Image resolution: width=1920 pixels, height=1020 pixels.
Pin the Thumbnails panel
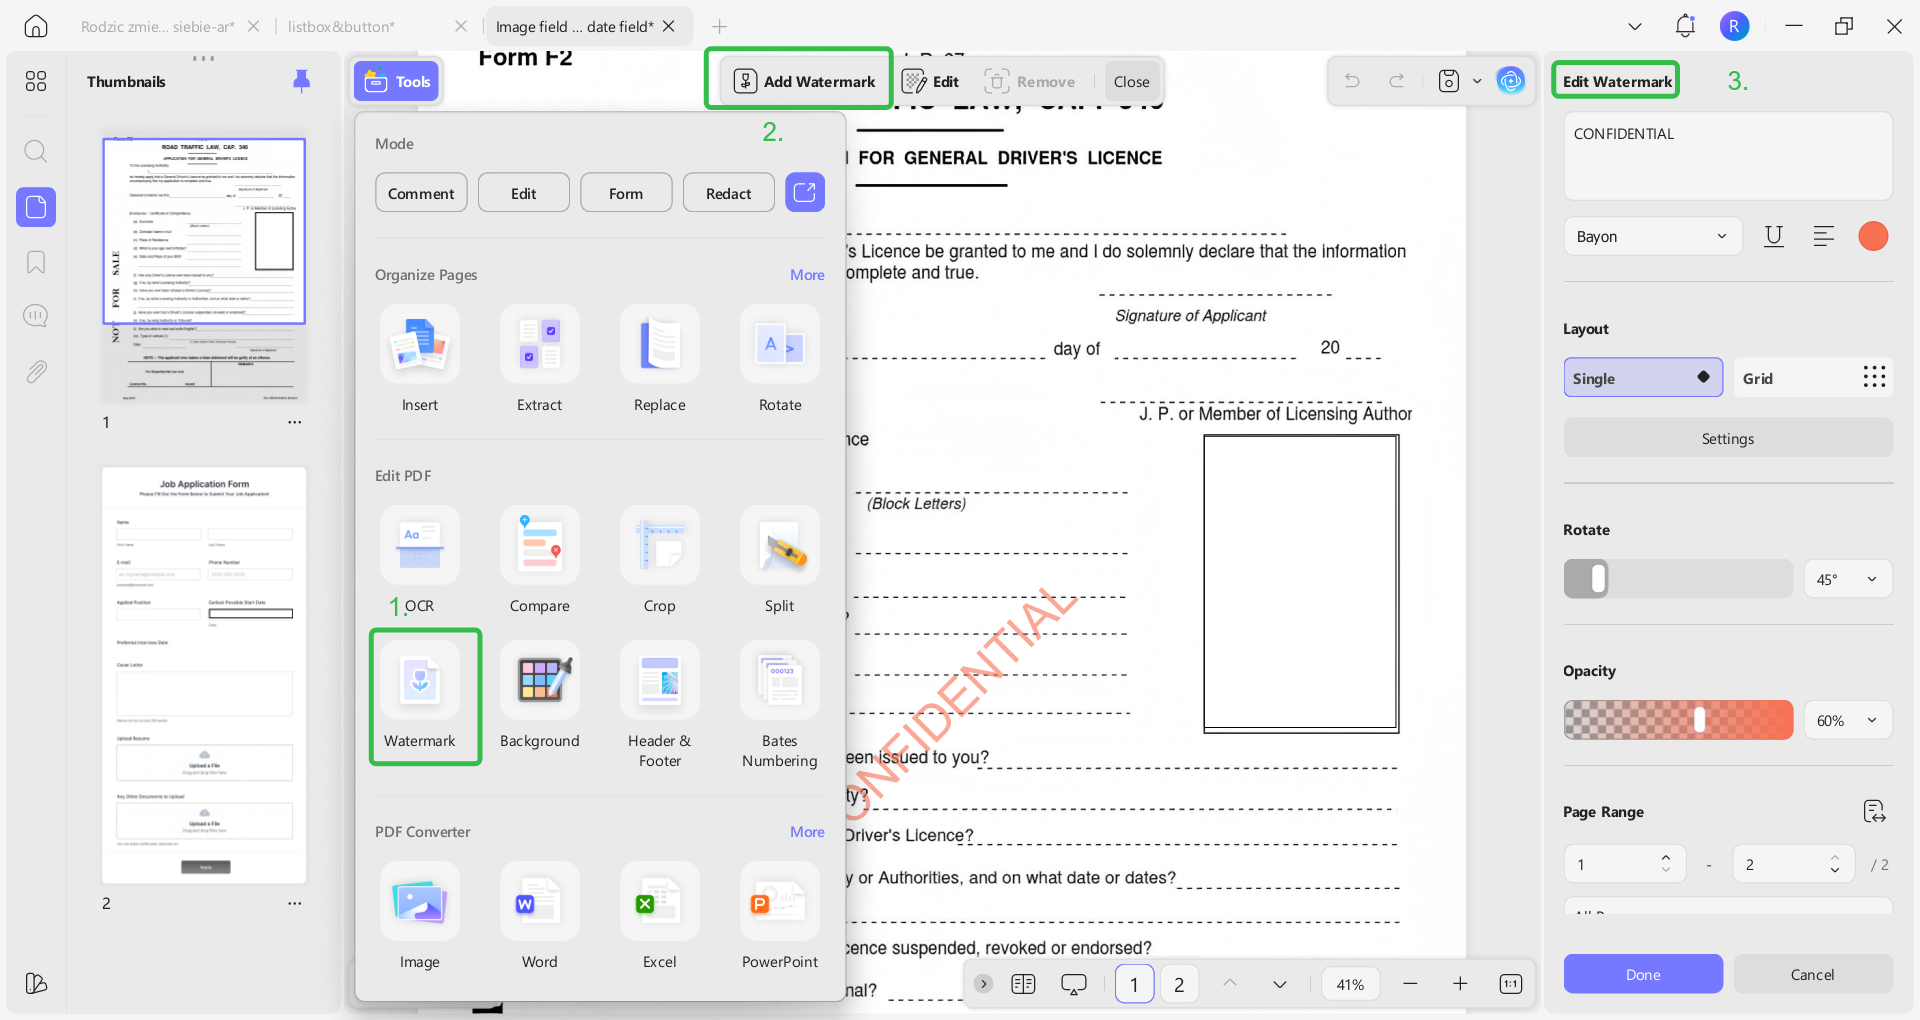(301, 81)
